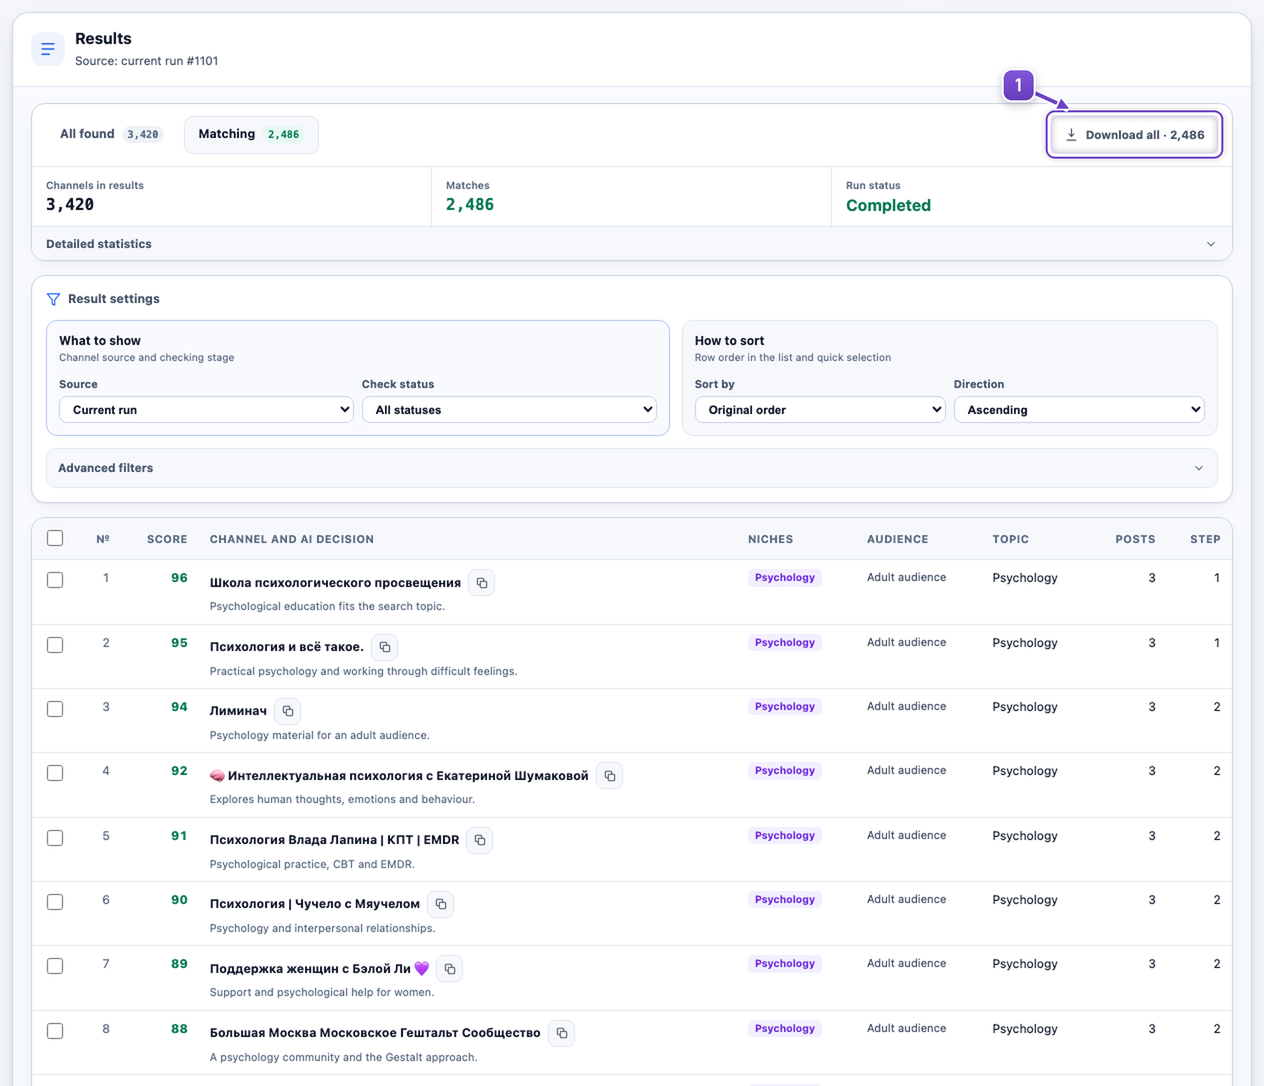The image size is (1264, 1086).
Task: Copy the Интеллектуальная психология channel name
Action: coord(610,776)
